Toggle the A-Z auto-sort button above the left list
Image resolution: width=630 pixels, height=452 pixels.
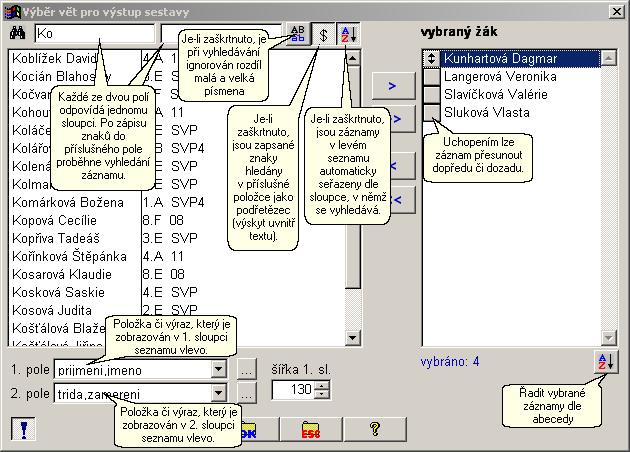(348, 34)
